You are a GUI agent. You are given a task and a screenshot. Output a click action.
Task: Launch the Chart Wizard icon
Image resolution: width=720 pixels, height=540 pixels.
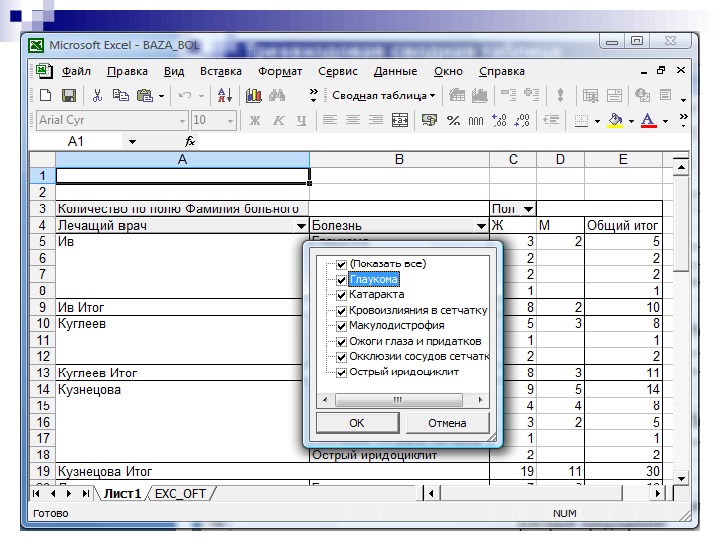click(253, 96)
